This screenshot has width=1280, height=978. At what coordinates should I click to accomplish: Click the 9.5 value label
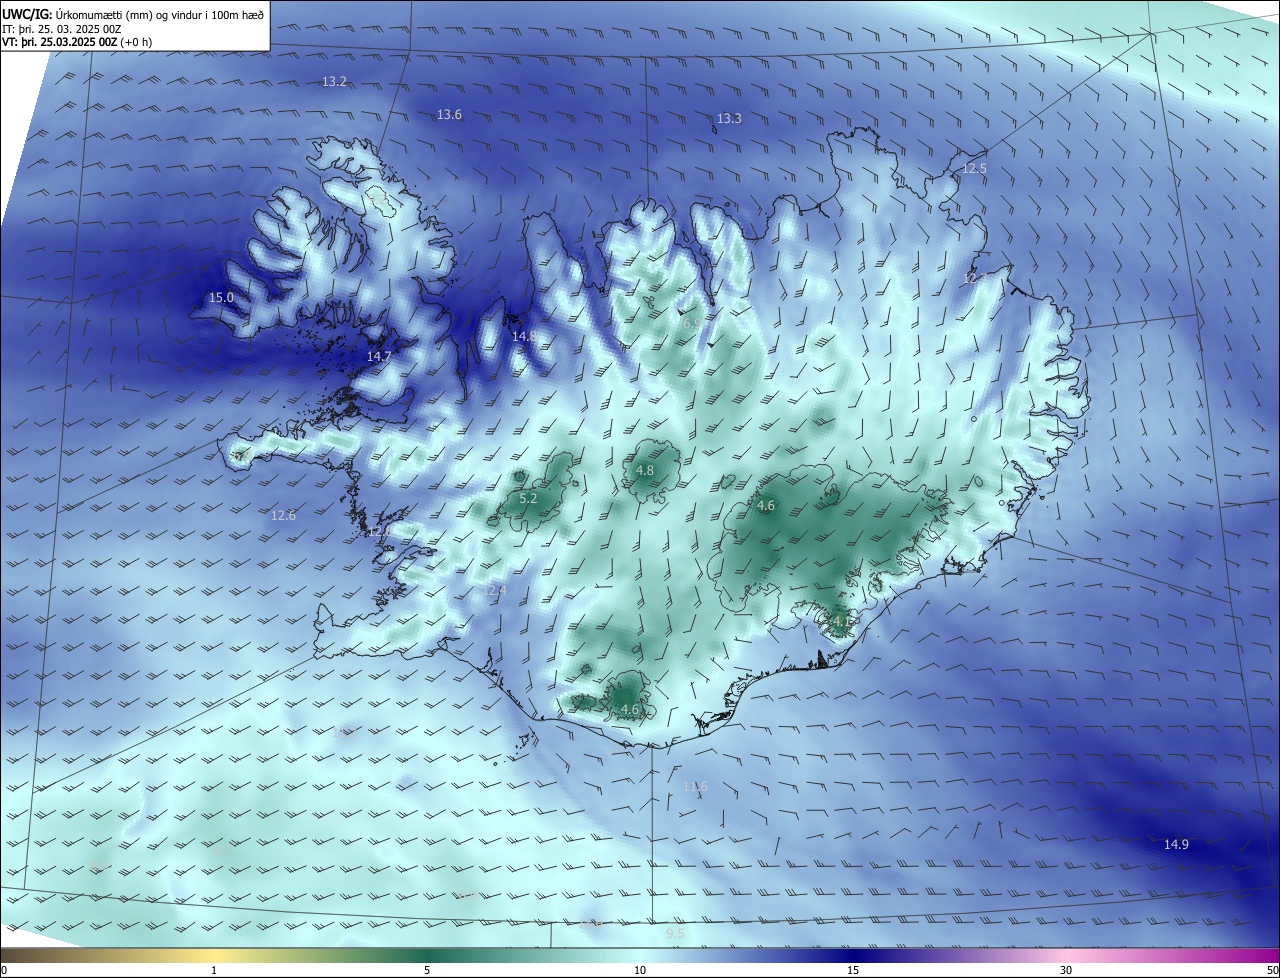tap(675, 934)
